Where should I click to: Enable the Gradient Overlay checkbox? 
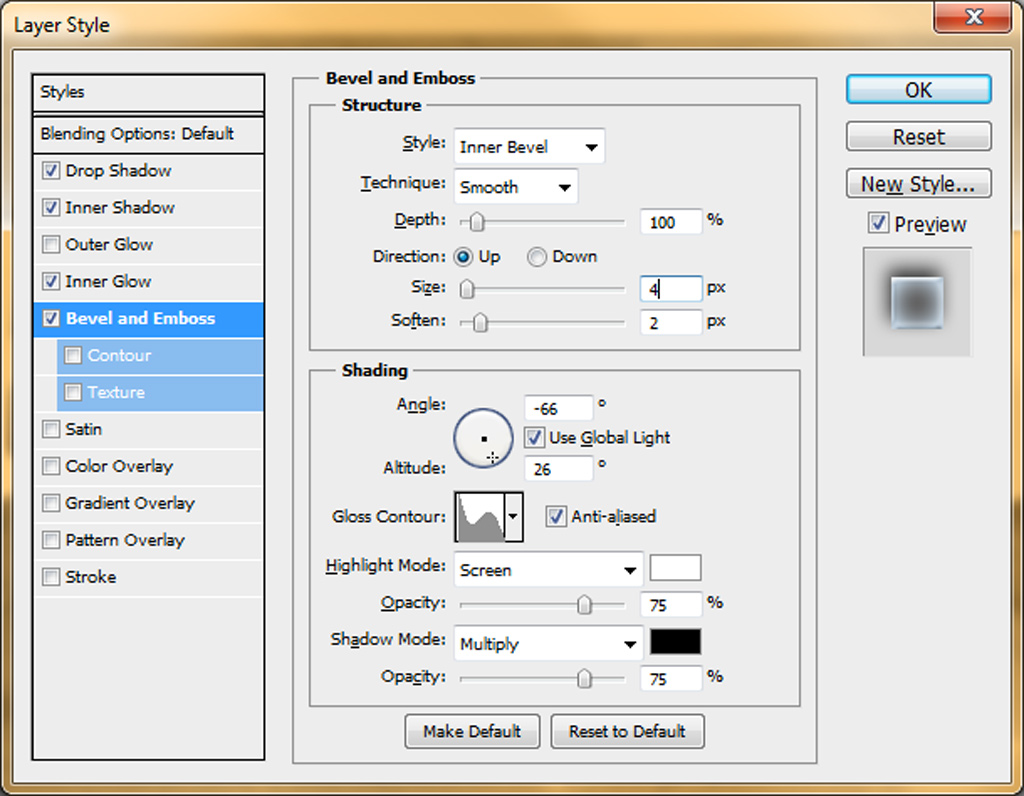[x=51, y=503]
